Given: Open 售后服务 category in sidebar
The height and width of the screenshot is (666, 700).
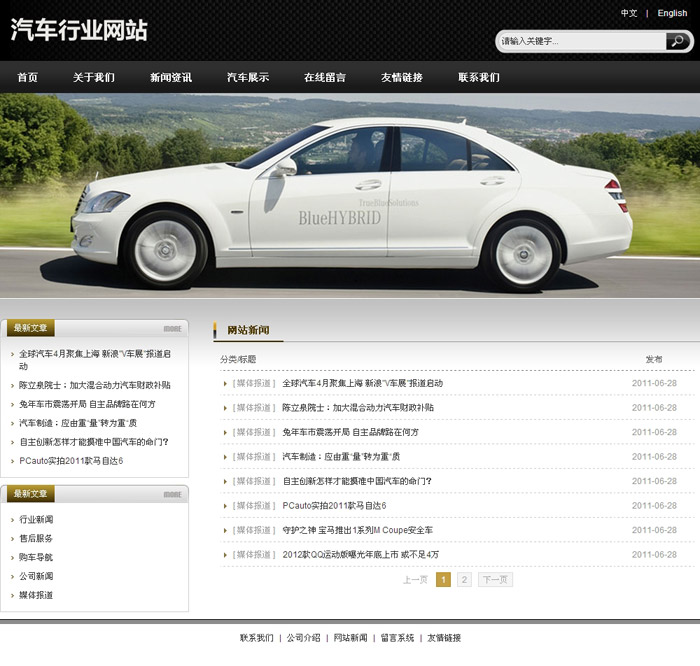Looking at the screenshot, I should pos(37,538).
